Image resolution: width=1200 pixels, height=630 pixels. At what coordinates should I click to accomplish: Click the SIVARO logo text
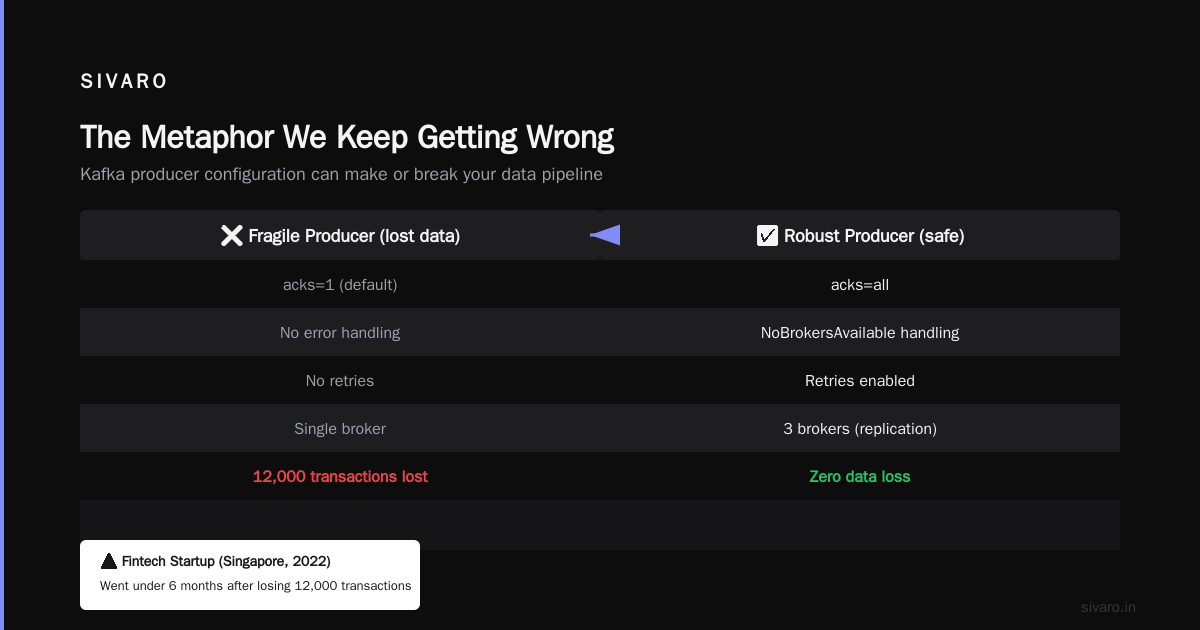click(124, 82)
